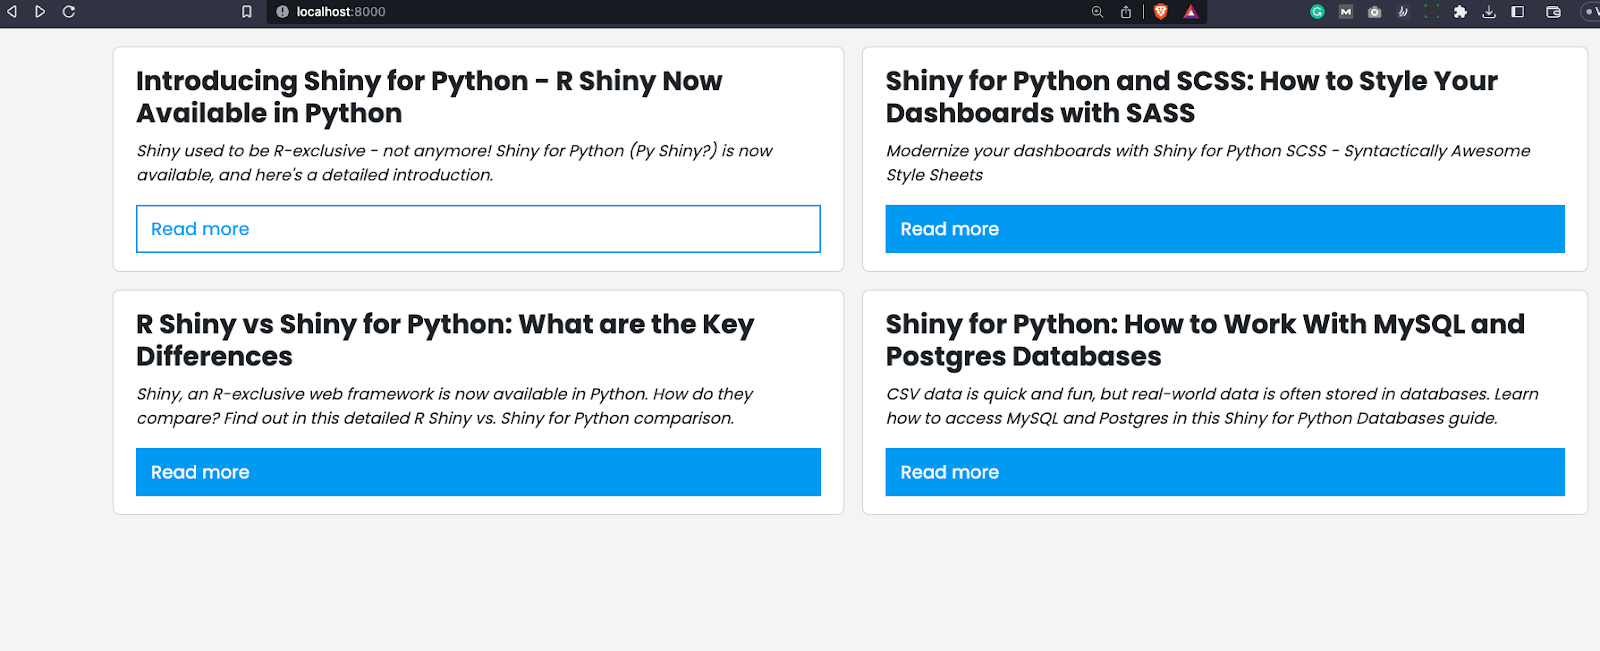1600x651 pixels.
Task: Open the dark wave-logo extension icon
Action: pos(1403,12)
